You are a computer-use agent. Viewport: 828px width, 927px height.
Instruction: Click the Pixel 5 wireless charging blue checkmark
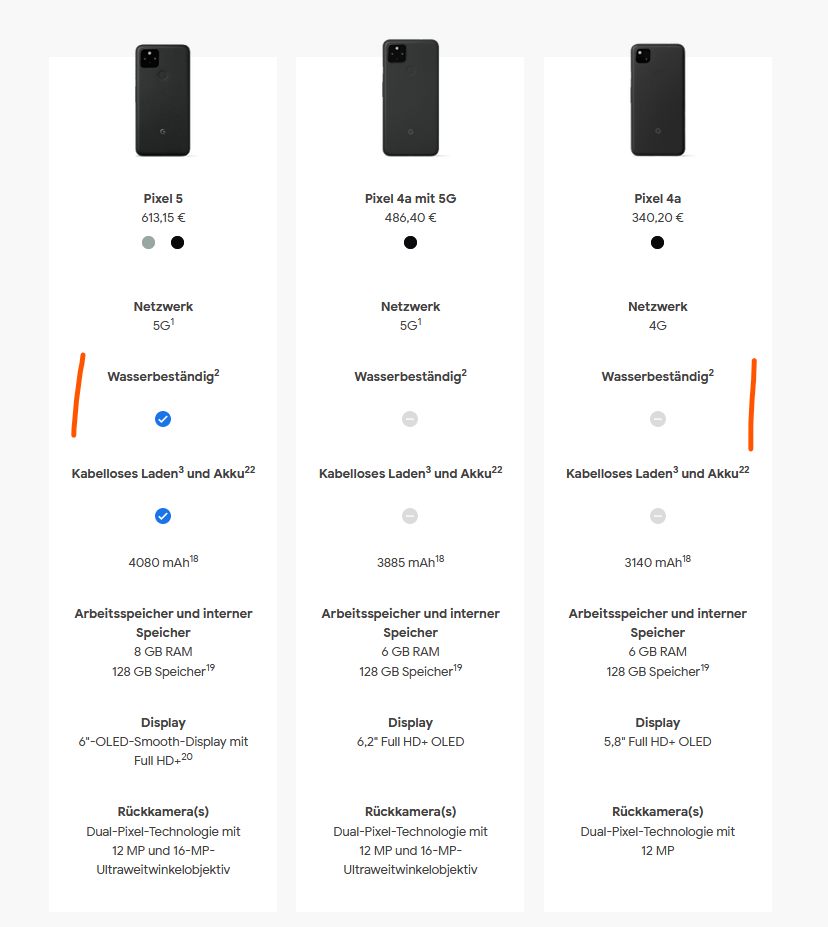[163, 516]
